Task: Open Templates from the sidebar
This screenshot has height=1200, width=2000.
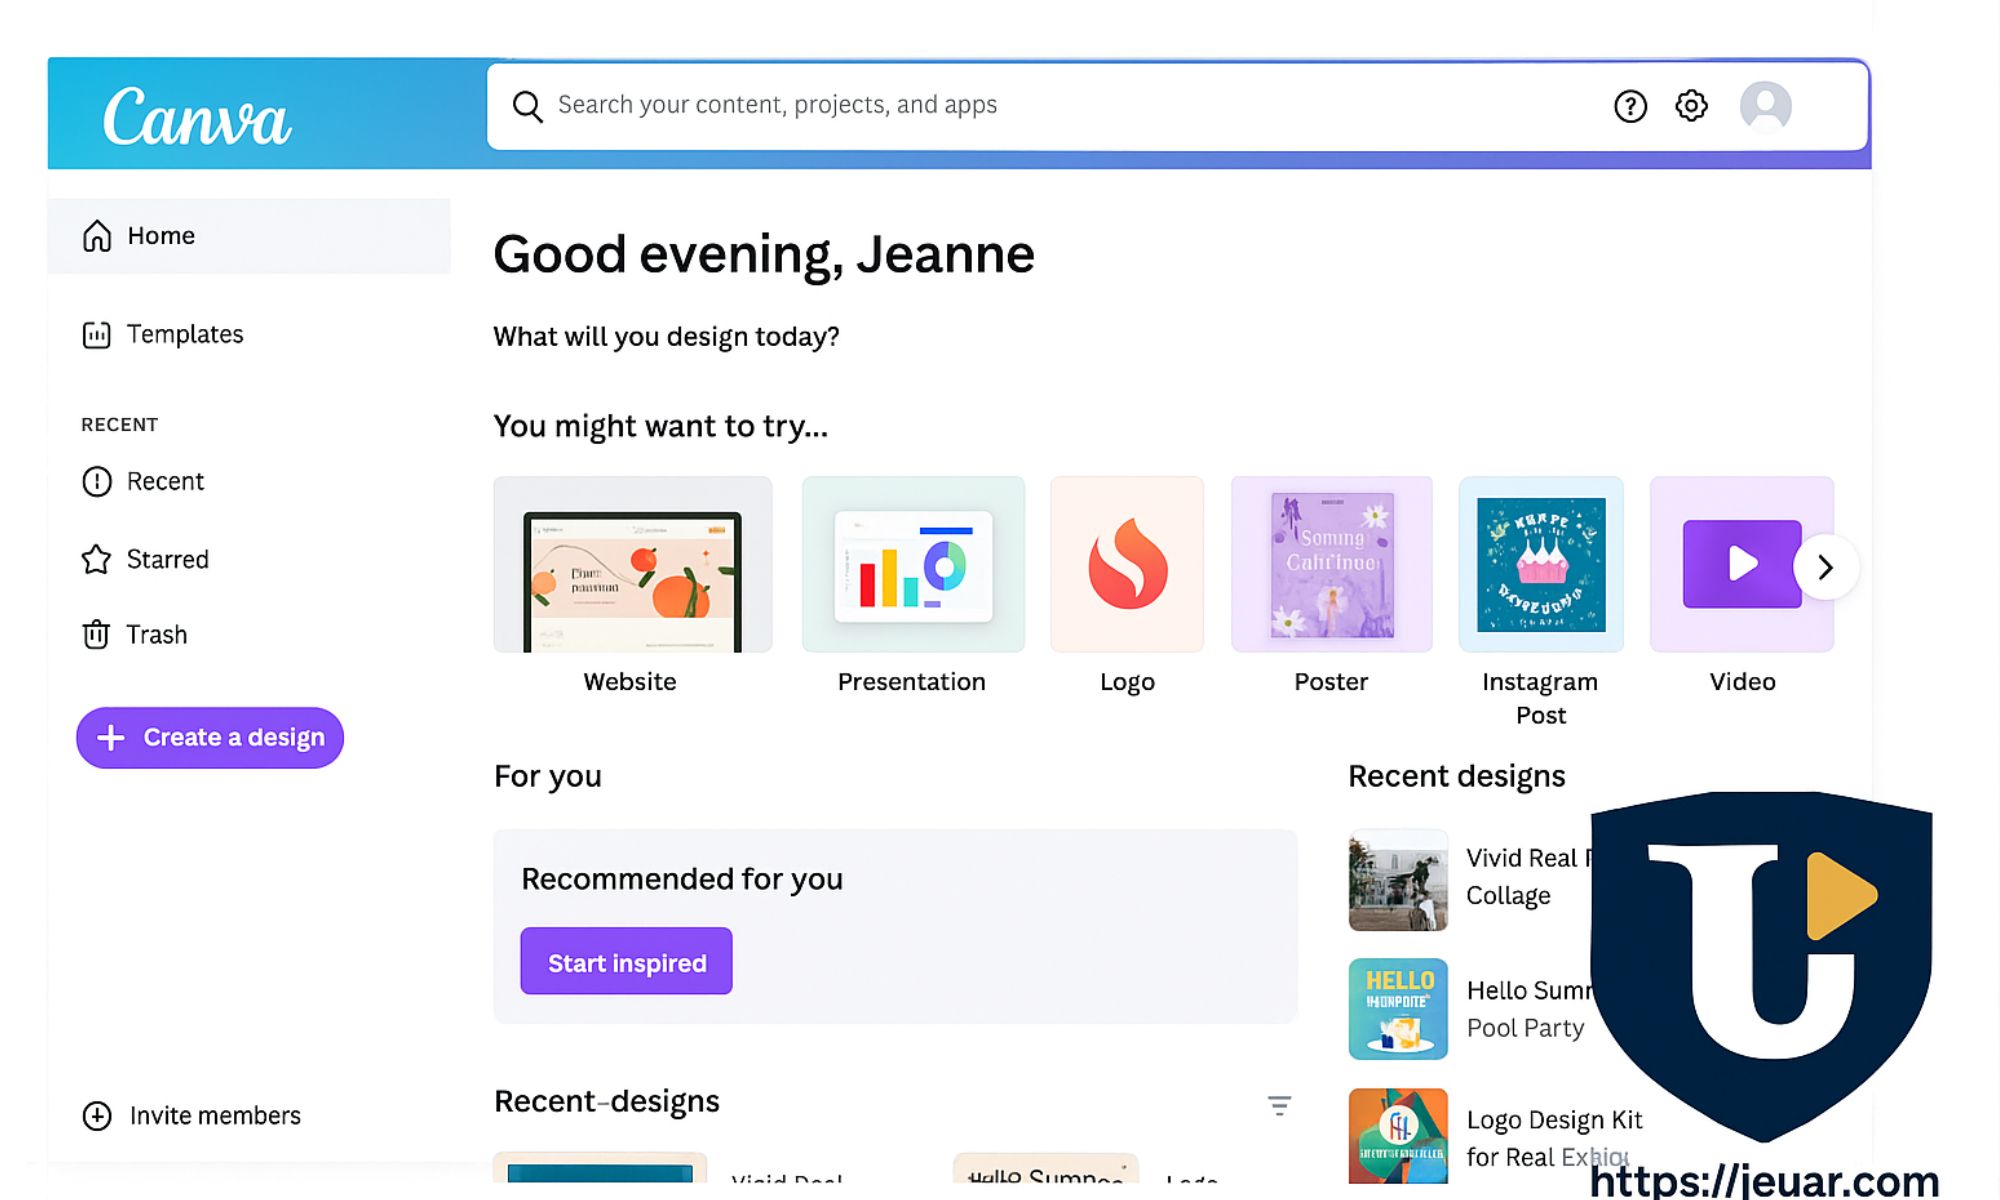Action: click(184, 334)
